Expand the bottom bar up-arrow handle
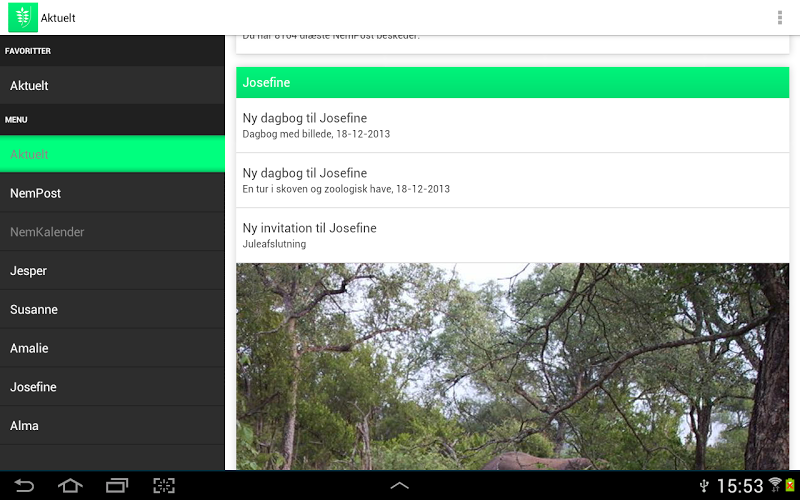 399,486
